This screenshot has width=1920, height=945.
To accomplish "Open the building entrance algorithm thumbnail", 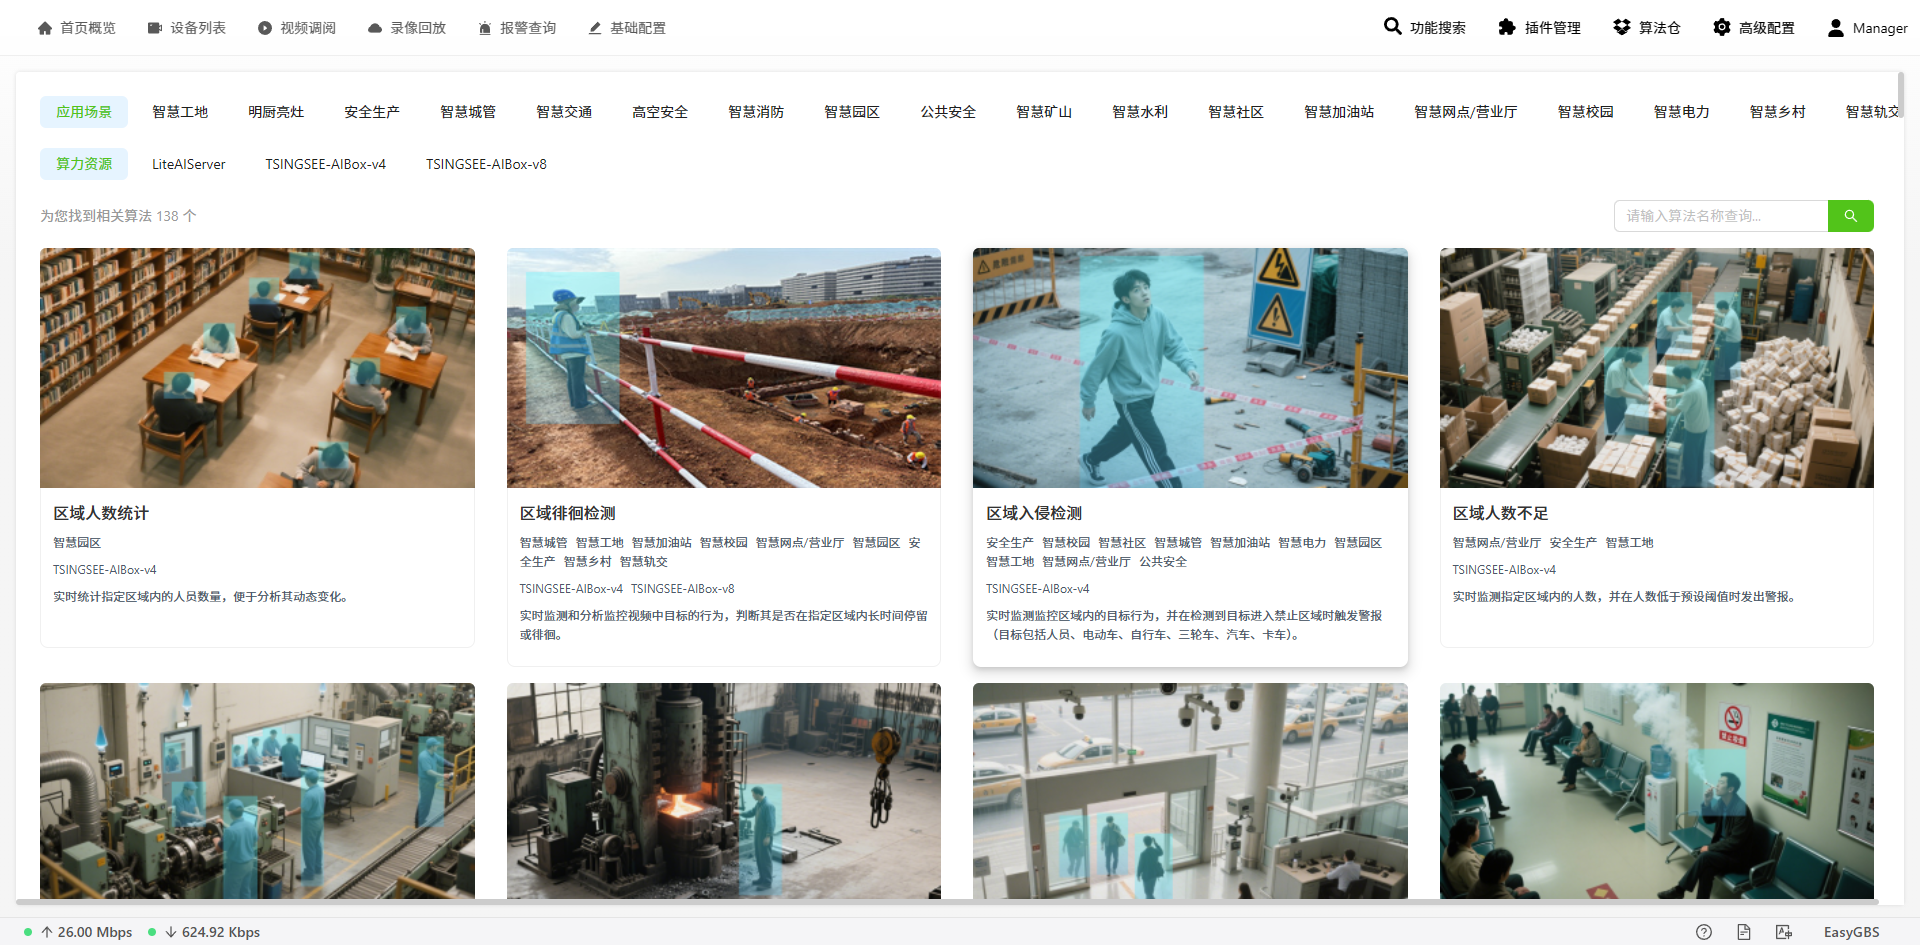I will [1190, 790].
